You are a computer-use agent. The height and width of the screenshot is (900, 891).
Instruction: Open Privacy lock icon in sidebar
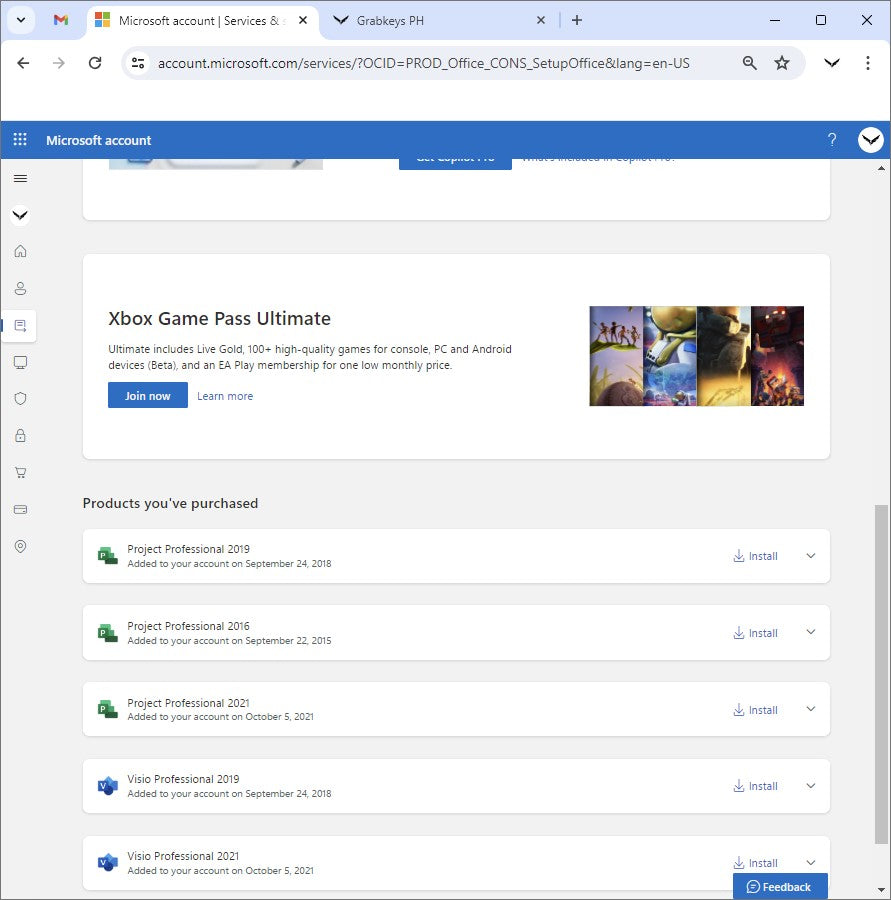pos(20,435)
